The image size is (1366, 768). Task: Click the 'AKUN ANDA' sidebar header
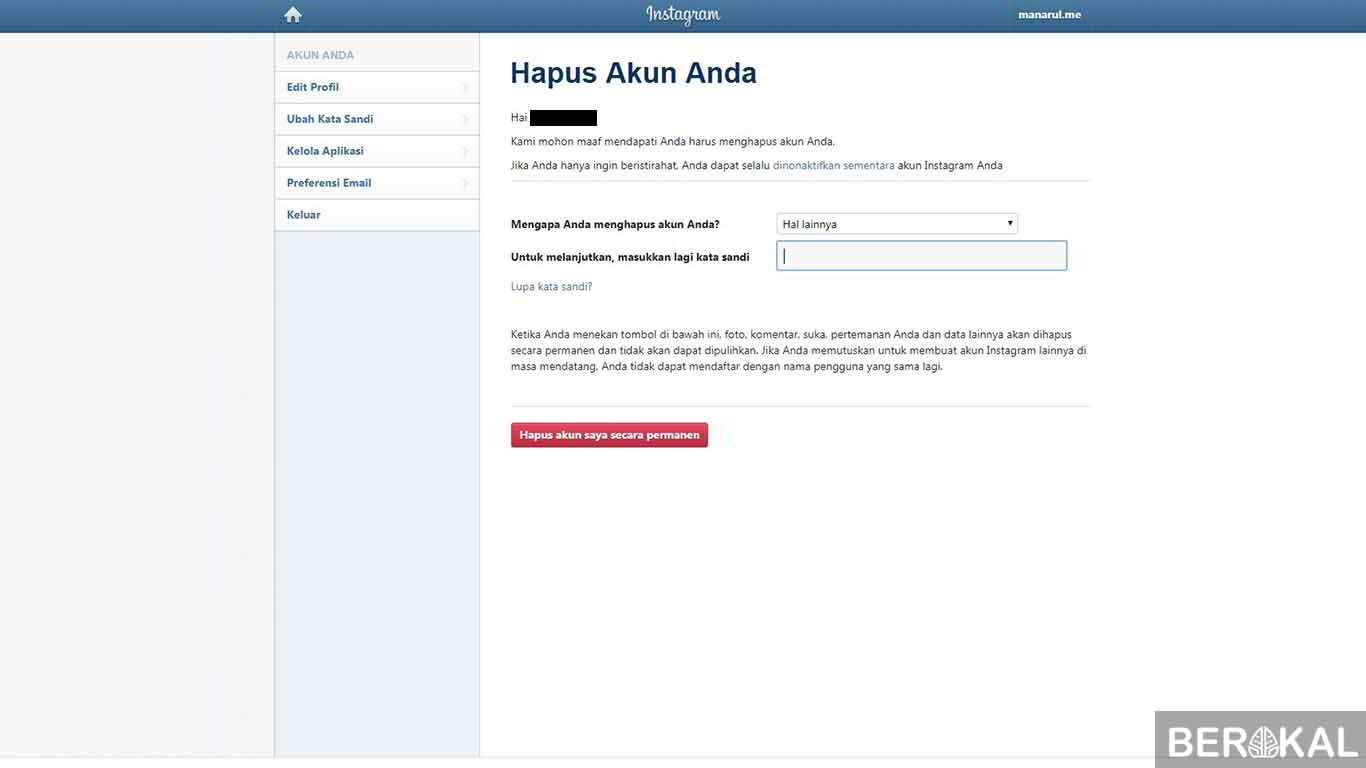[320, 56]
